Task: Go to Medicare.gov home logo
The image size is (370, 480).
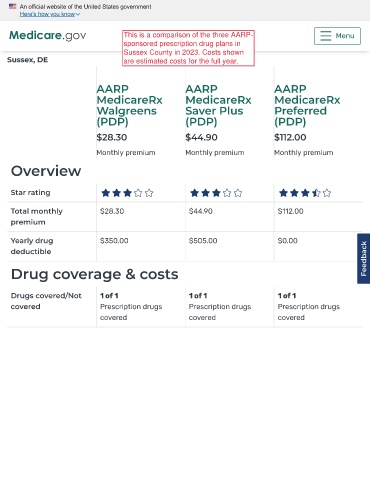Action: pos(47,35)
